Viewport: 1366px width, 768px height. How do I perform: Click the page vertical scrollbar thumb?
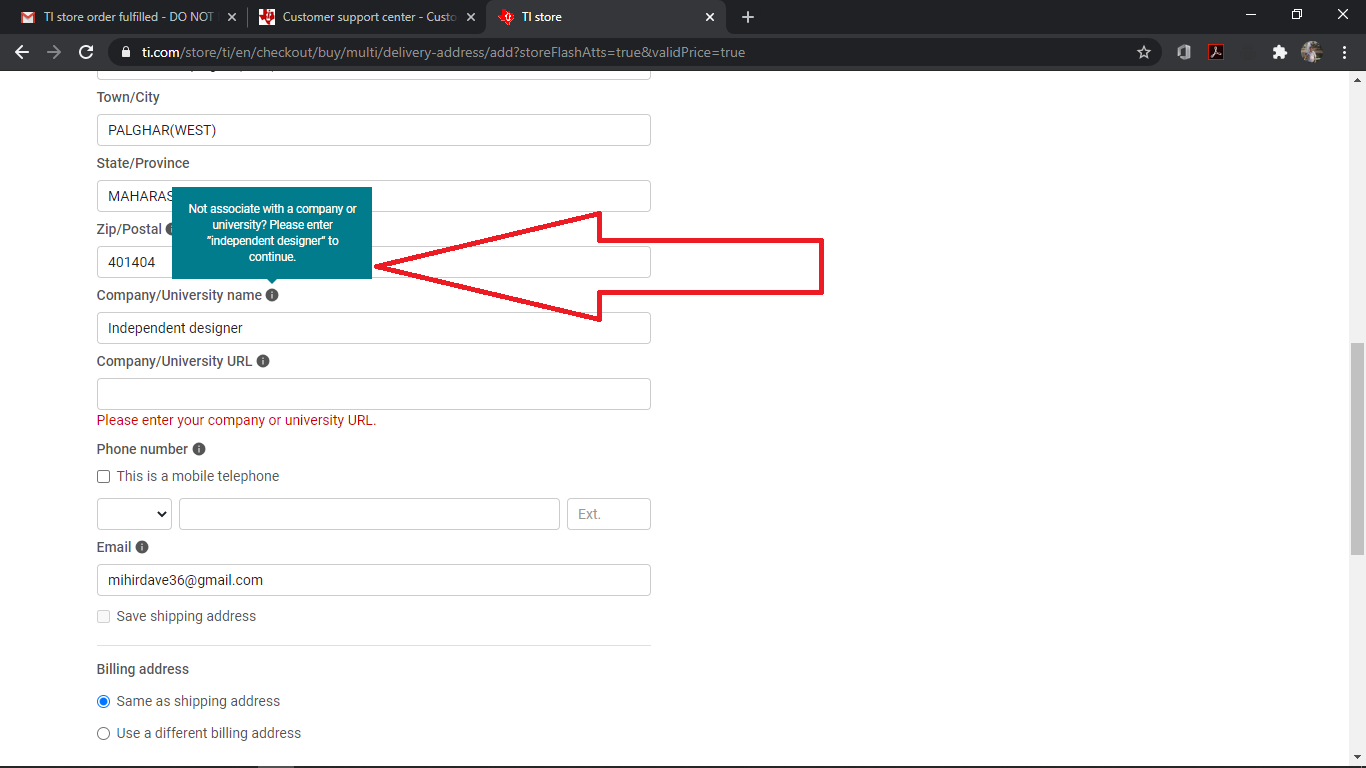point(1357,449)
